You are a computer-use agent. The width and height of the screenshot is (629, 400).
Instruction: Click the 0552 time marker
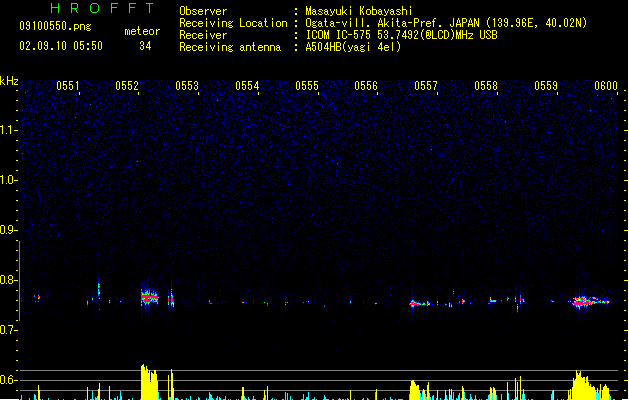click(127, 86)
